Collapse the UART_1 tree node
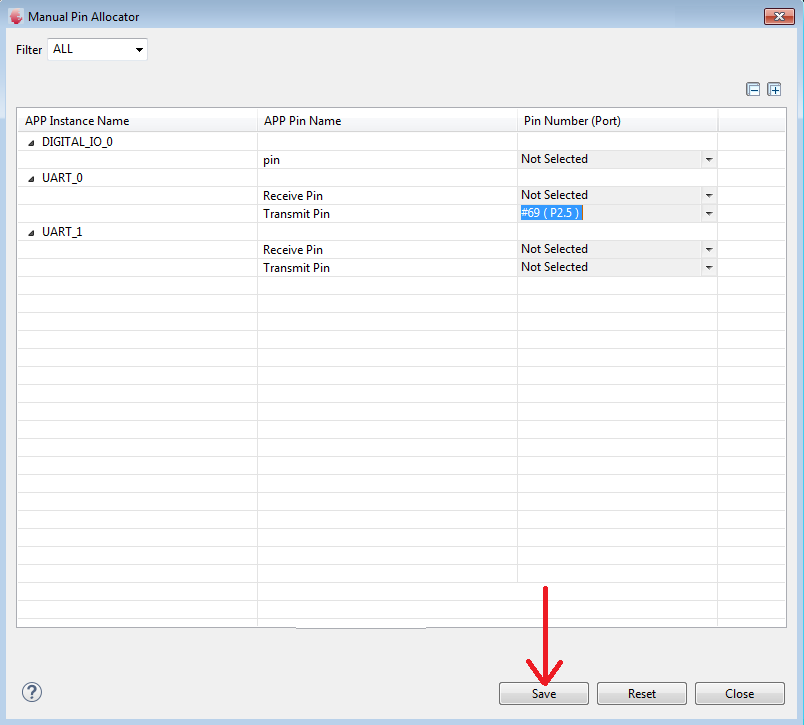 [x=31, y=232]
